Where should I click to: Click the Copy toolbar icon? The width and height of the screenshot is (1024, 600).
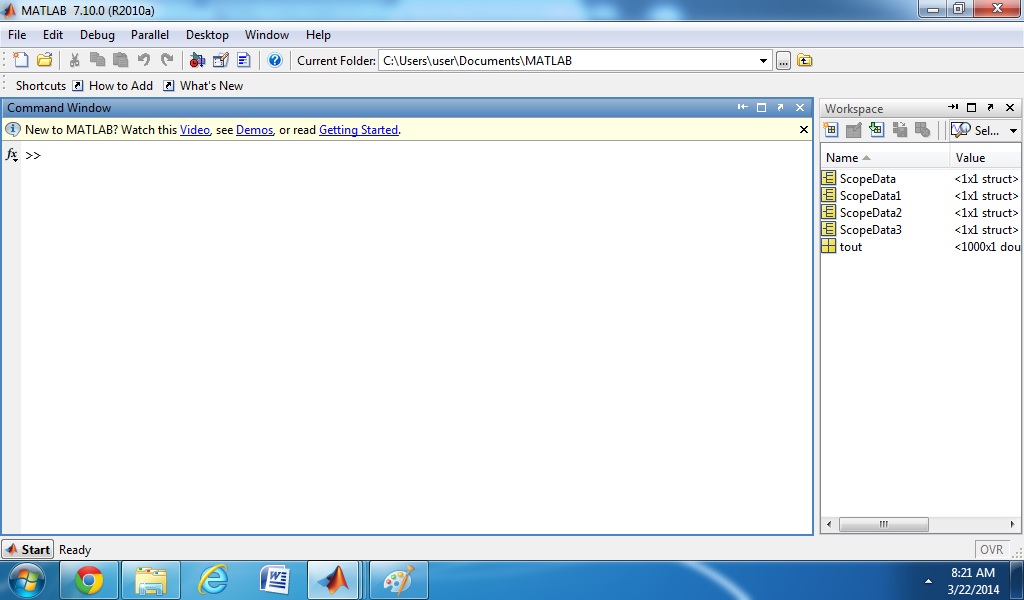point(97,60)
